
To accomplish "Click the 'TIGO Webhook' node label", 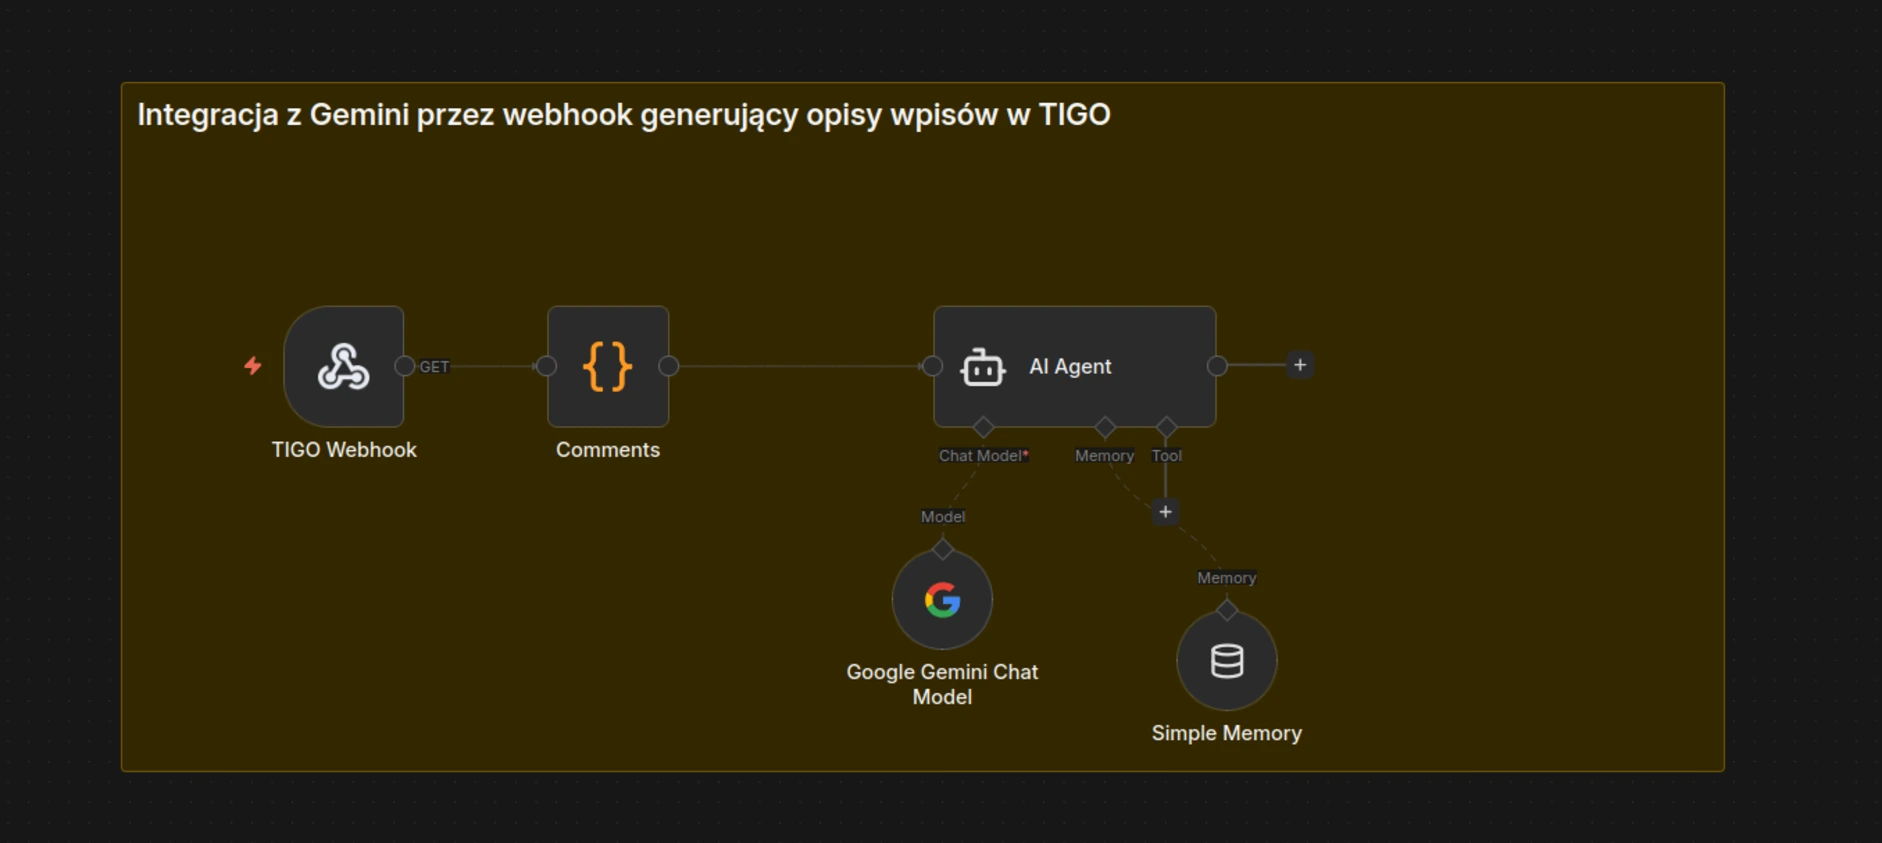I will pyautogui.click(x=344, y=450).
